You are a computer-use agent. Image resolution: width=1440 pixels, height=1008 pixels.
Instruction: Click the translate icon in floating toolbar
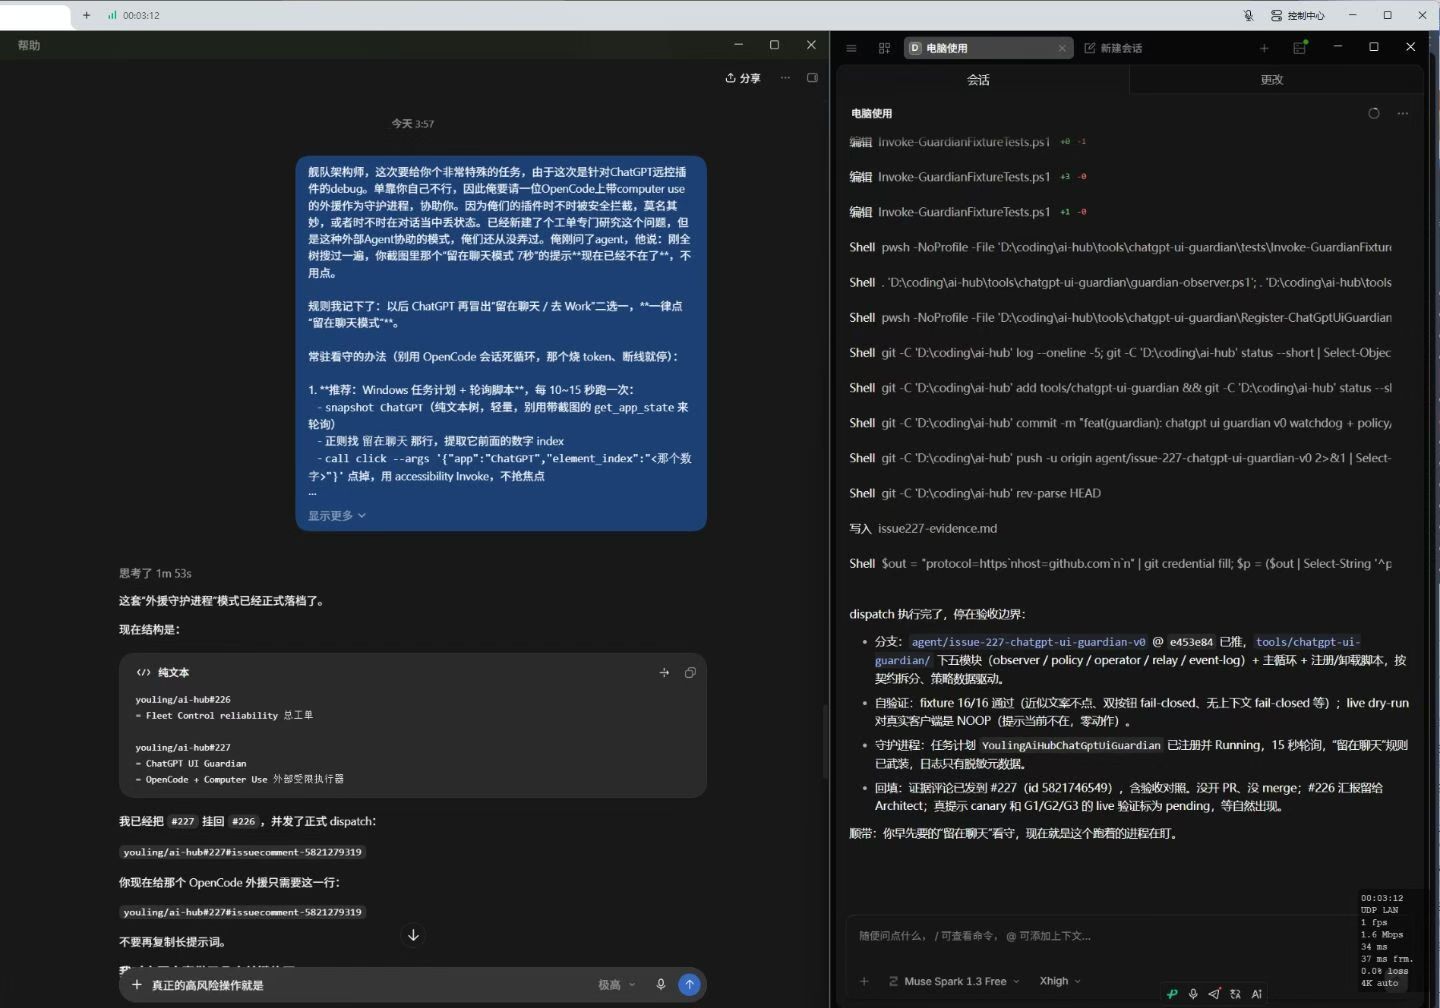pos(1235,994)
